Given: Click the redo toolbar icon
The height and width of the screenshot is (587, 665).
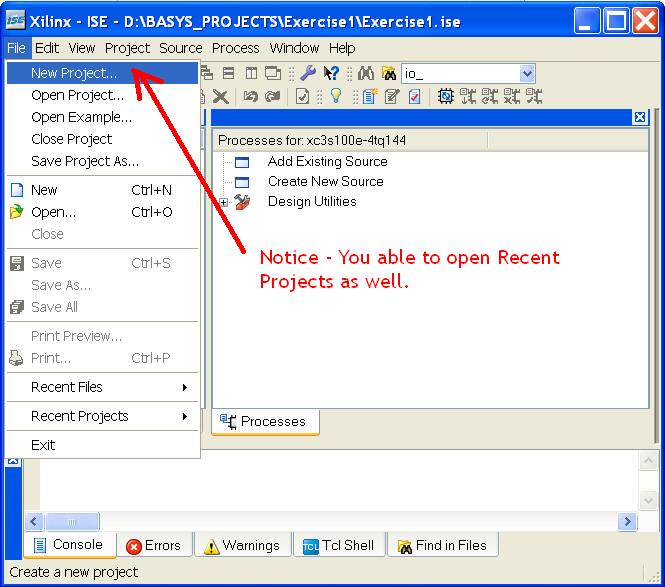Looking at the screenshot, I should [272, 97].
